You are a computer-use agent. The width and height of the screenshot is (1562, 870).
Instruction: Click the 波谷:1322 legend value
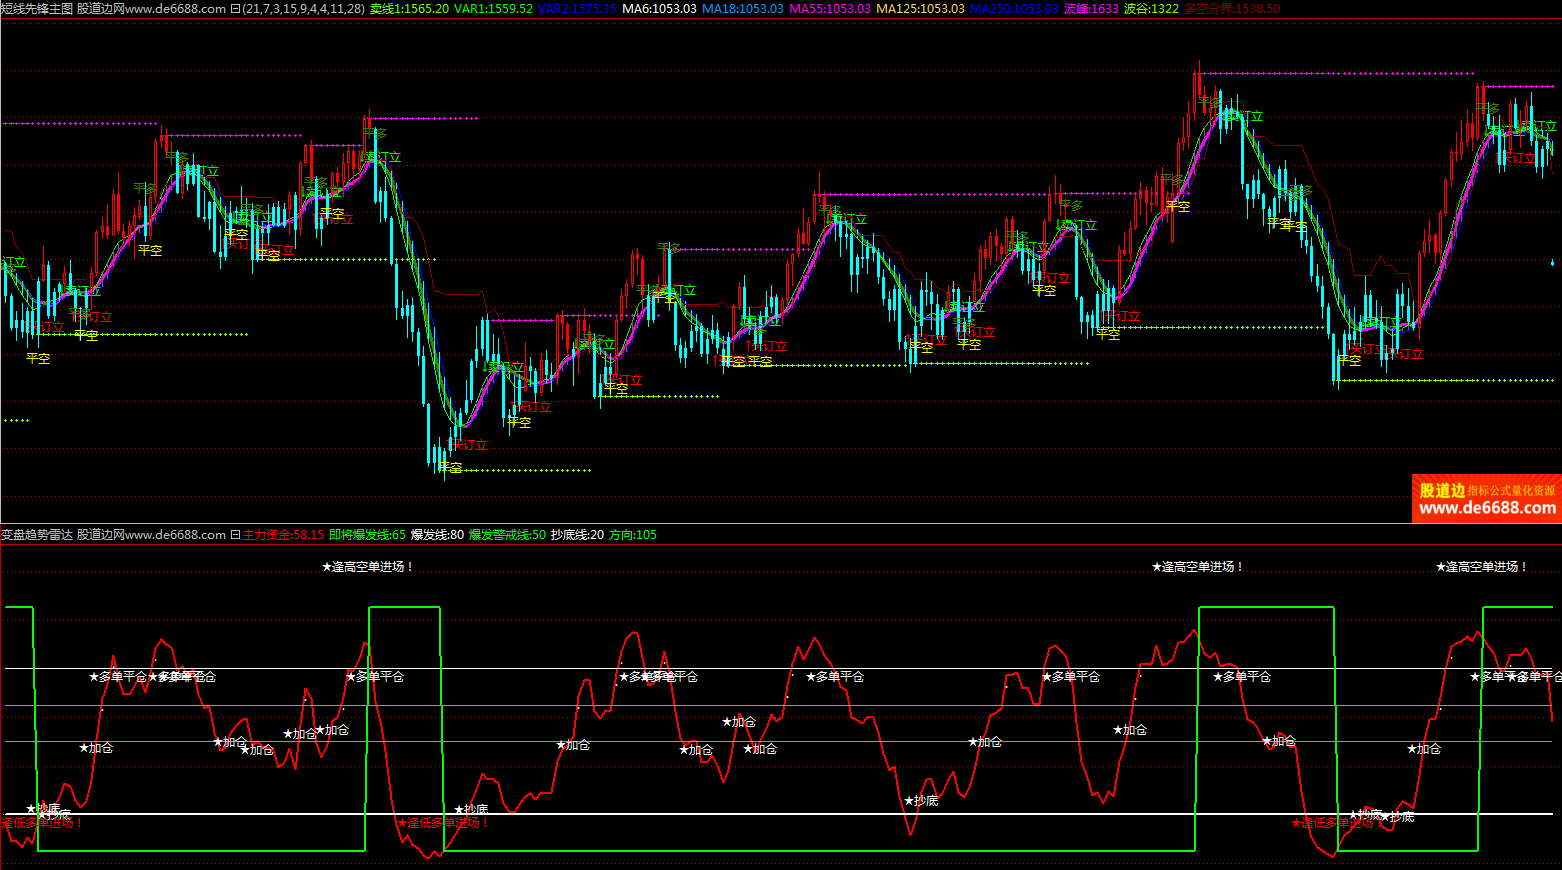coord(1151,9)
